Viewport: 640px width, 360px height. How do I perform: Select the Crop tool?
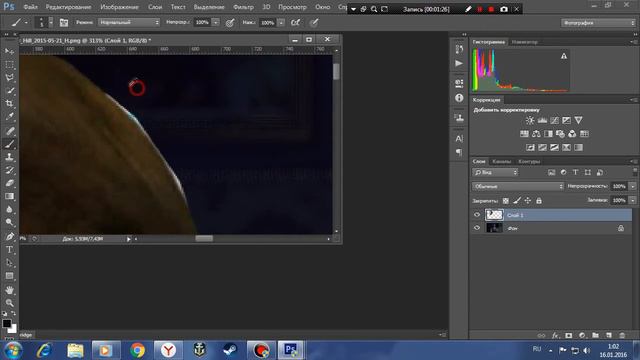pyautogui.click(x=9, y=104)
